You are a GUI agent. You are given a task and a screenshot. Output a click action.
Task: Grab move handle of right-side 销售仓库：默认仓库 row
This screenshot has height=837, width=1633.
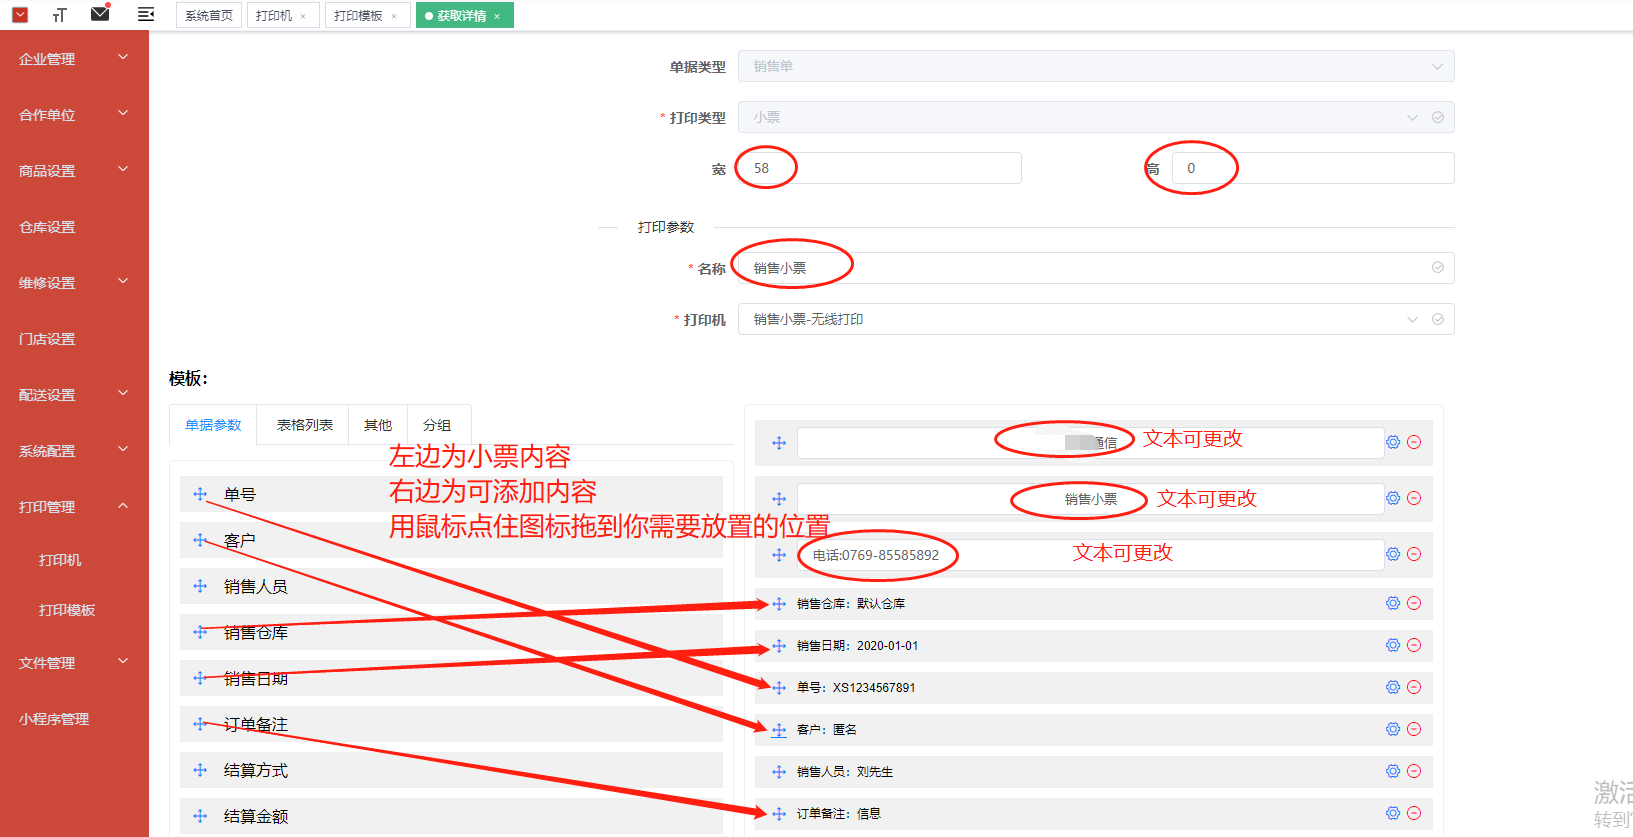[x=779, y=604]
